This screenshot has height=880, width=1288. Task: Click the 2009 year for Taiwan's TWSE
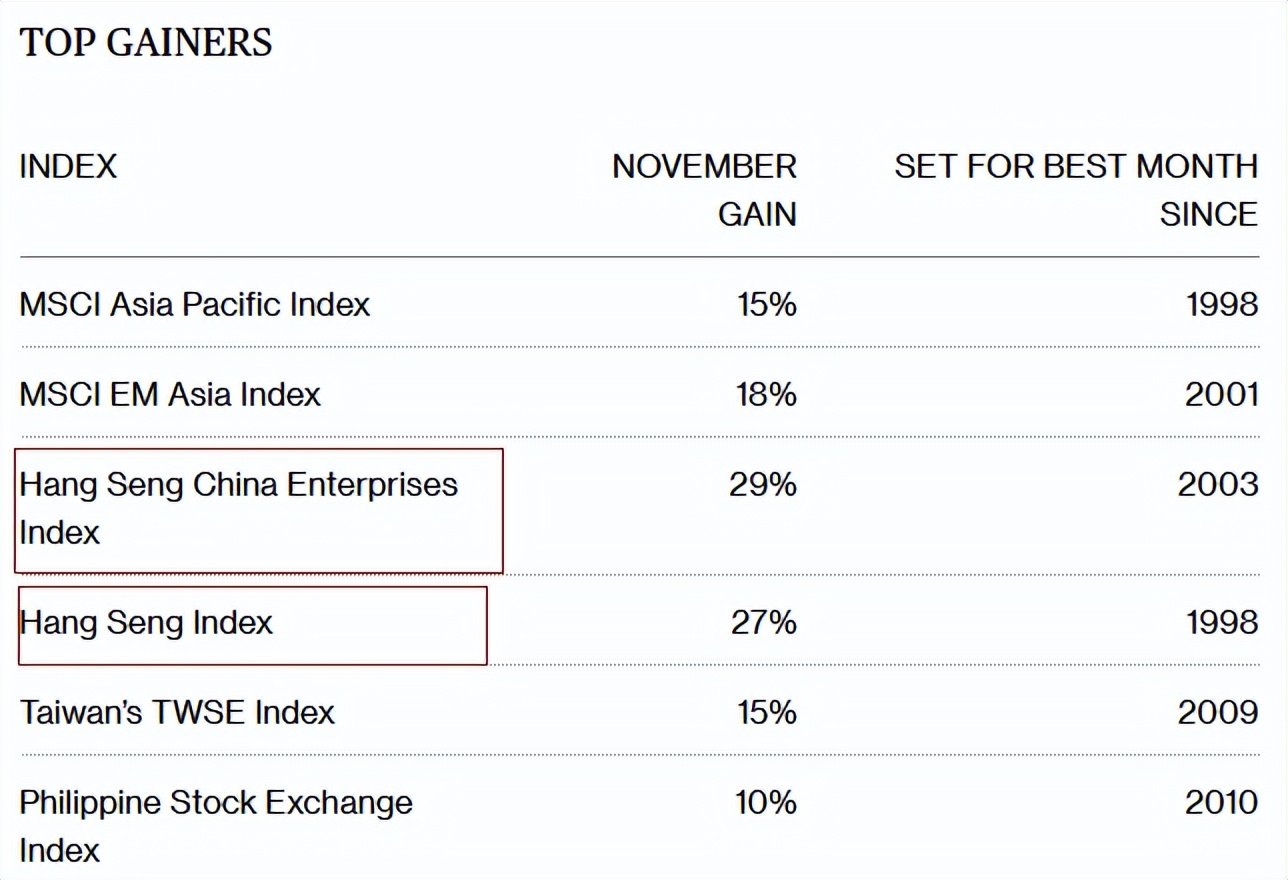1218,712
